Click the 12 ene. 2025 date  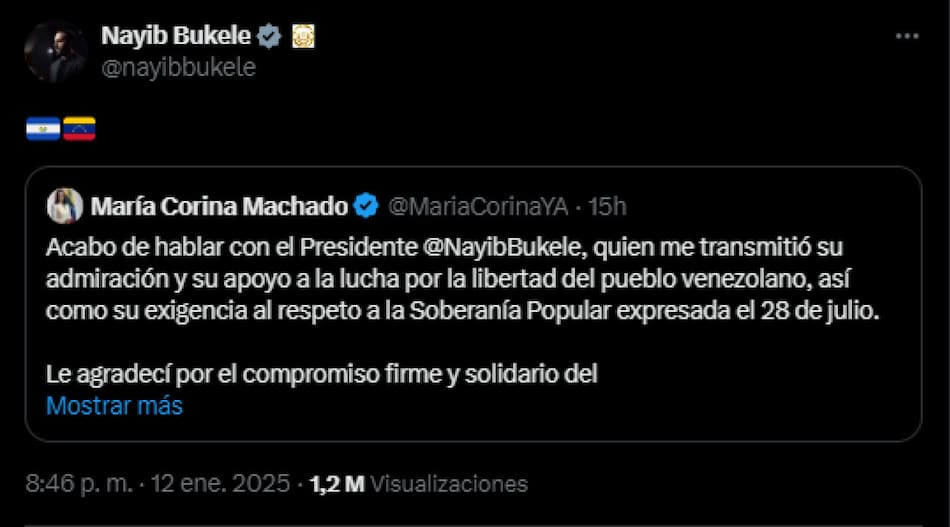[x=223, y=484]
